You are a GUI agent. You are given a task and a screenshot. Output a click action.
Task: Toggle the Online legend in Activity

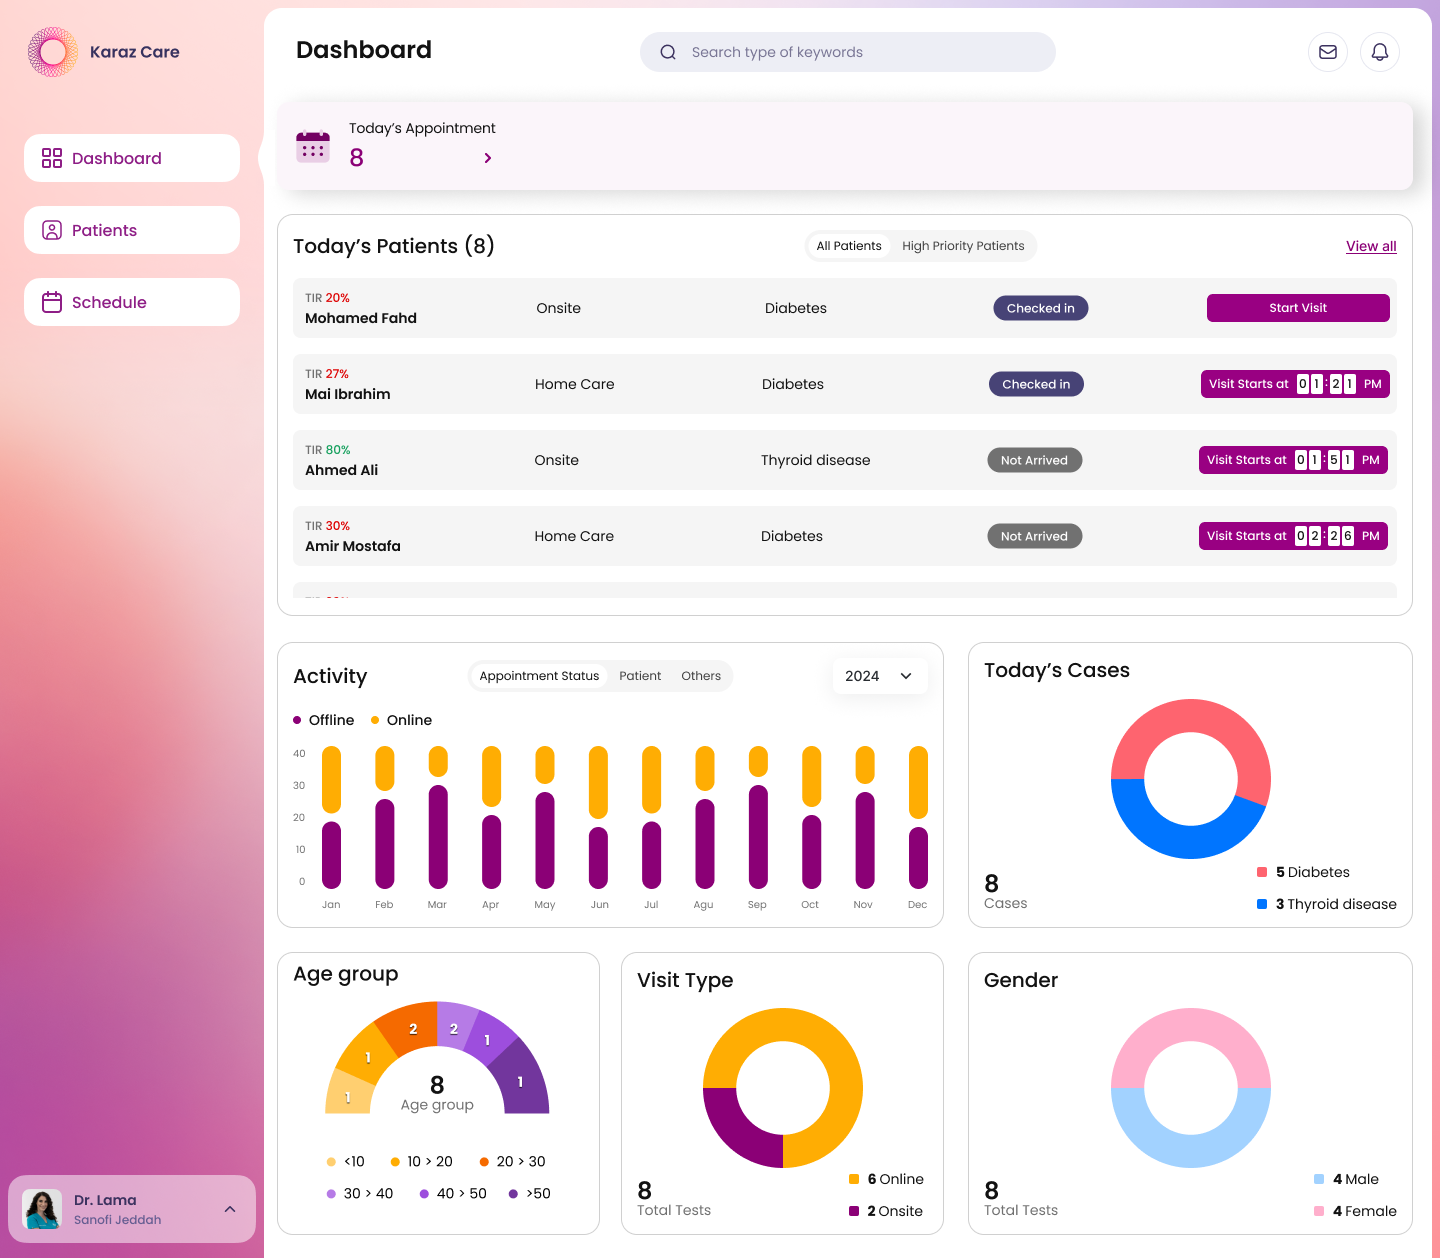pyautogui.click(x=401, y=720)
